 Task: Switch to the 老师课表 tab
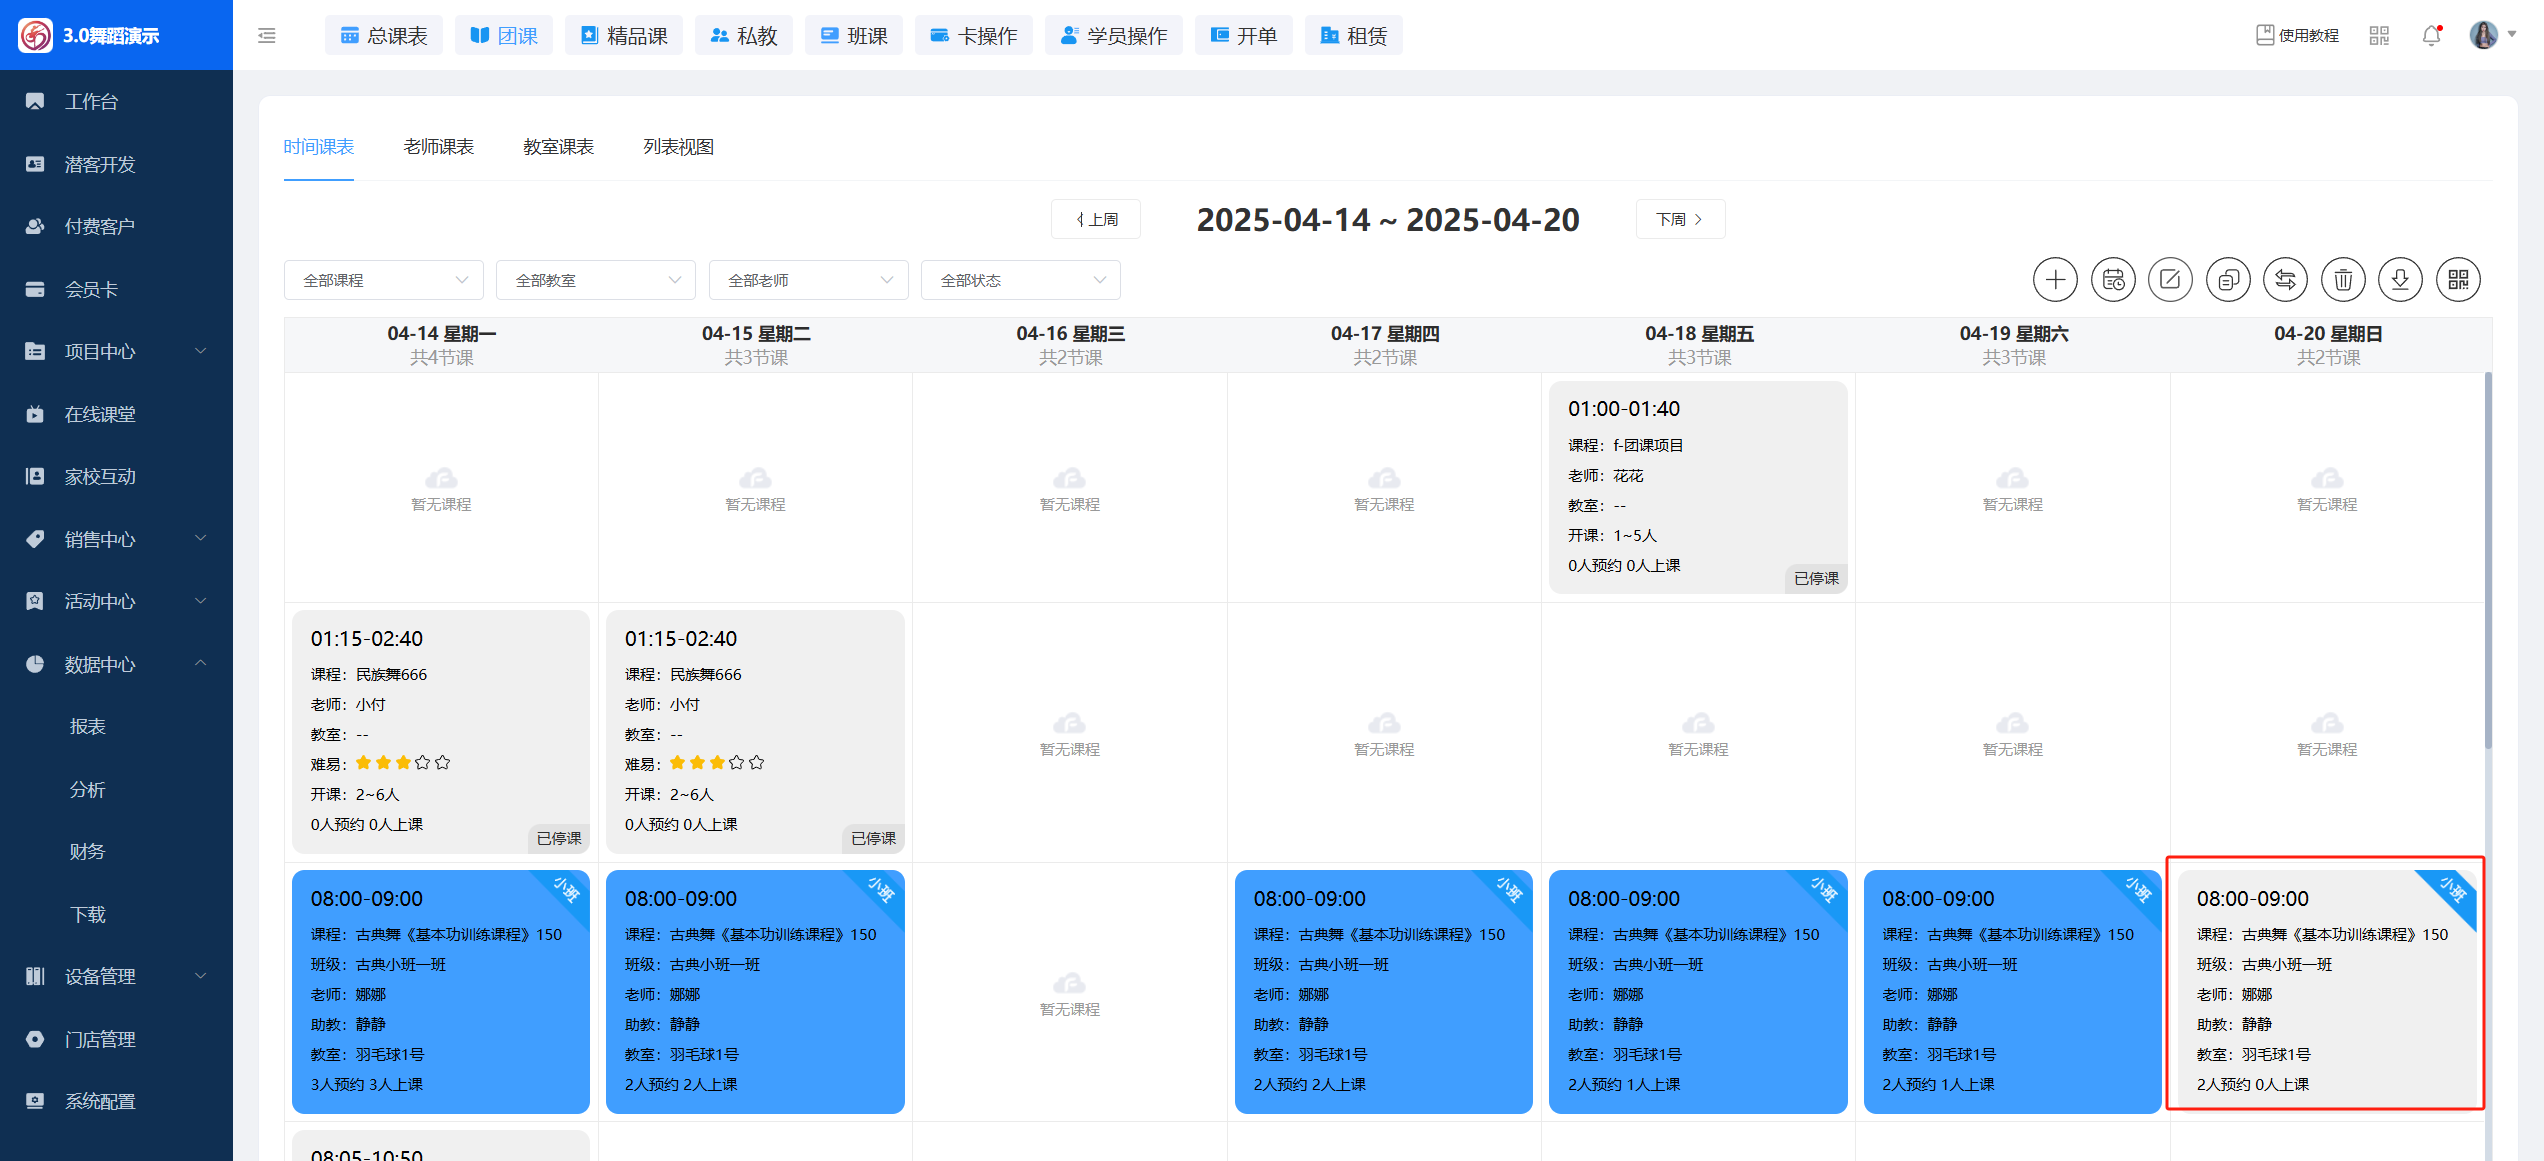pos(438,147)
